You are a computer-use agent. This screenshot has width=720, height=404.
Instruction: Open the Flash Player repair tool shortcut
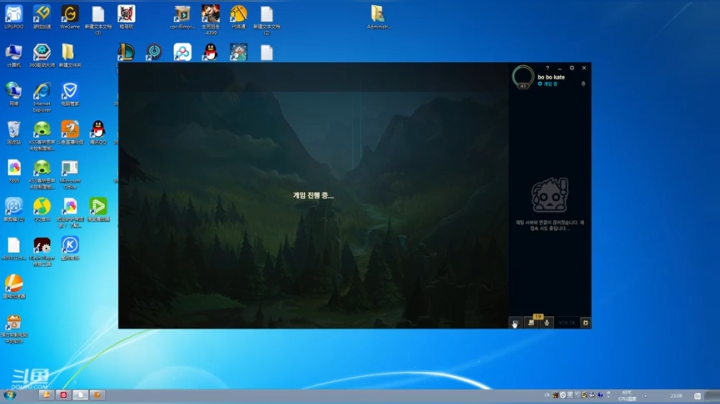pyautogui.click(x=42, y=252)
